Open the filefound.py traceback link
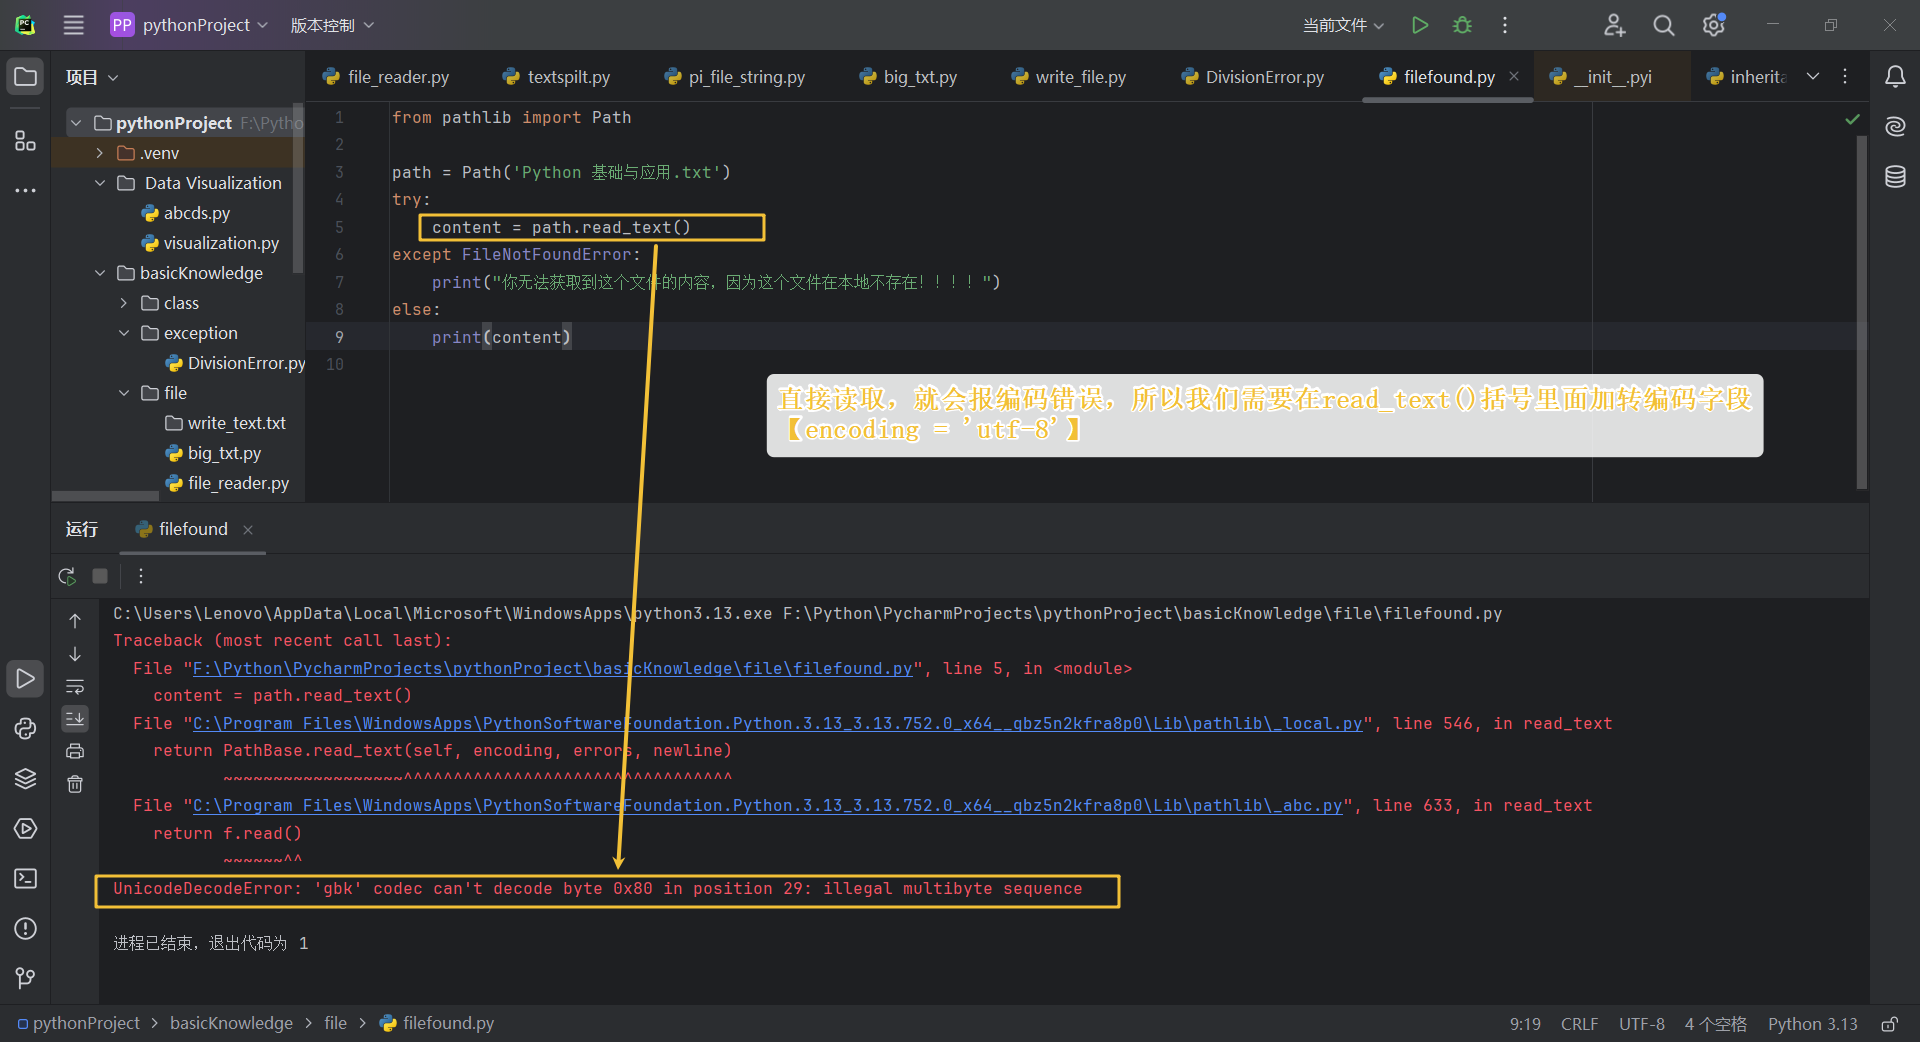Viewport: 1920px width, 1042px height. tap(552, 668)
